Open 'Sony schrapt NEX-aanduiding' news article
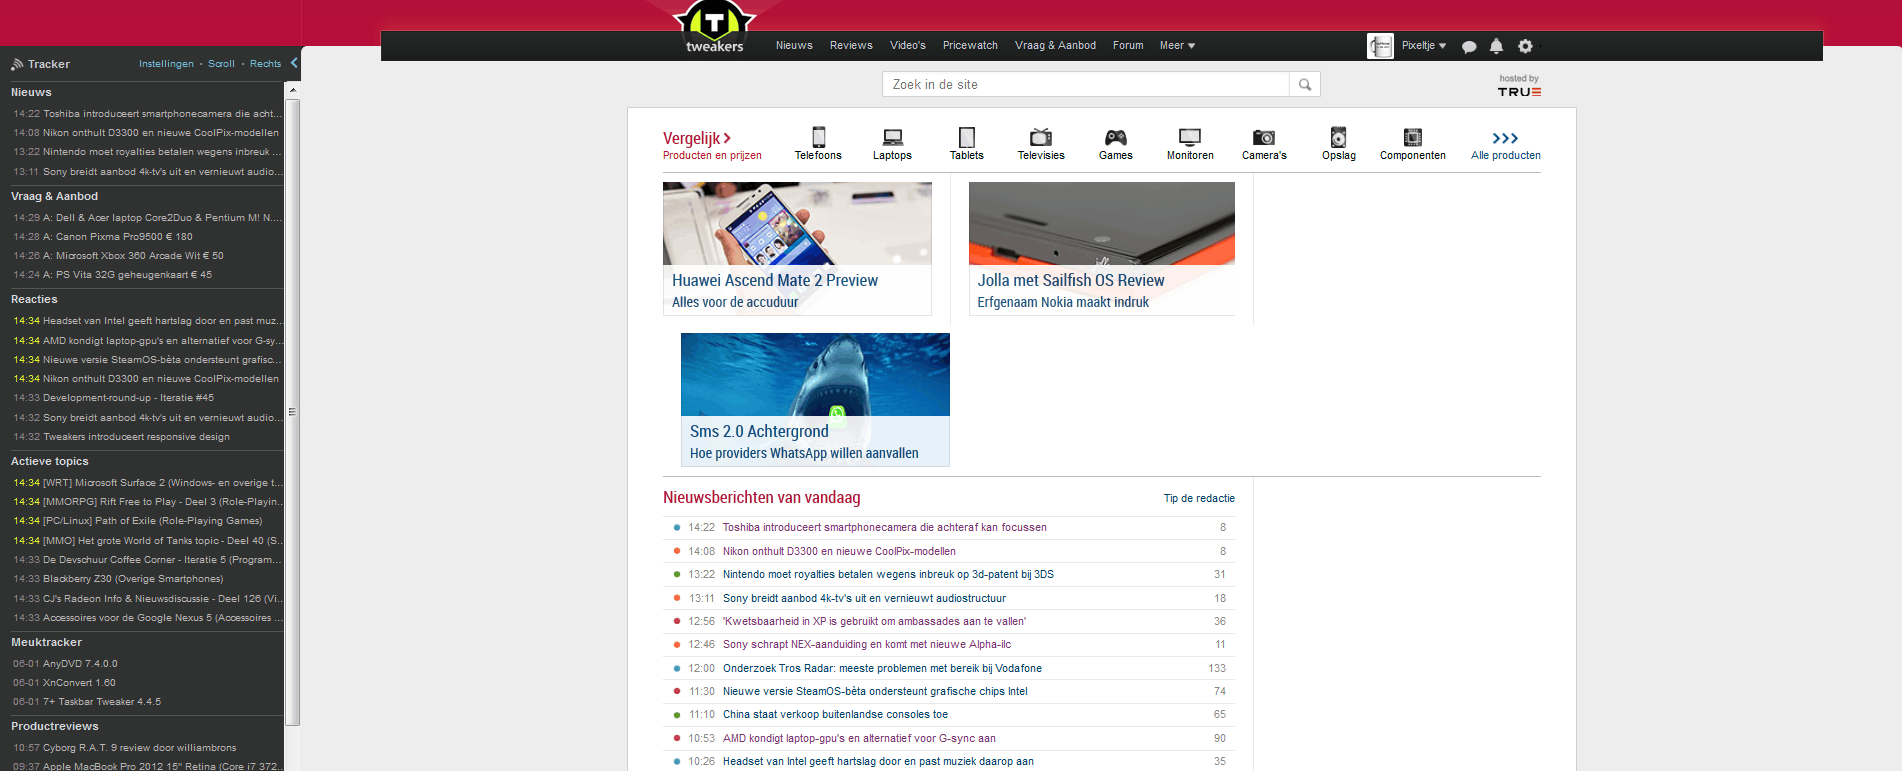The width and height of the screenshot is (1902, 771). pos(867,644)
